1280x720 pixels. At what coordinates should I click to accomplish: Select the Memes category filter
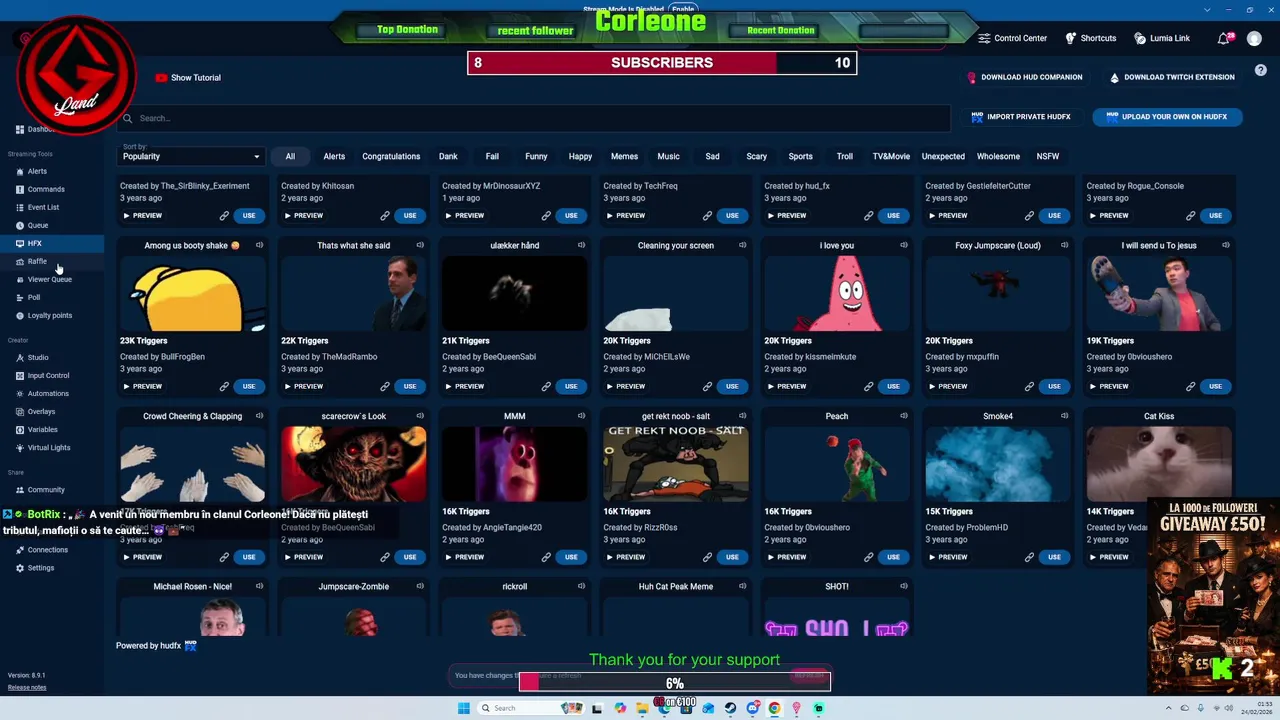click(x=624, y=156)
